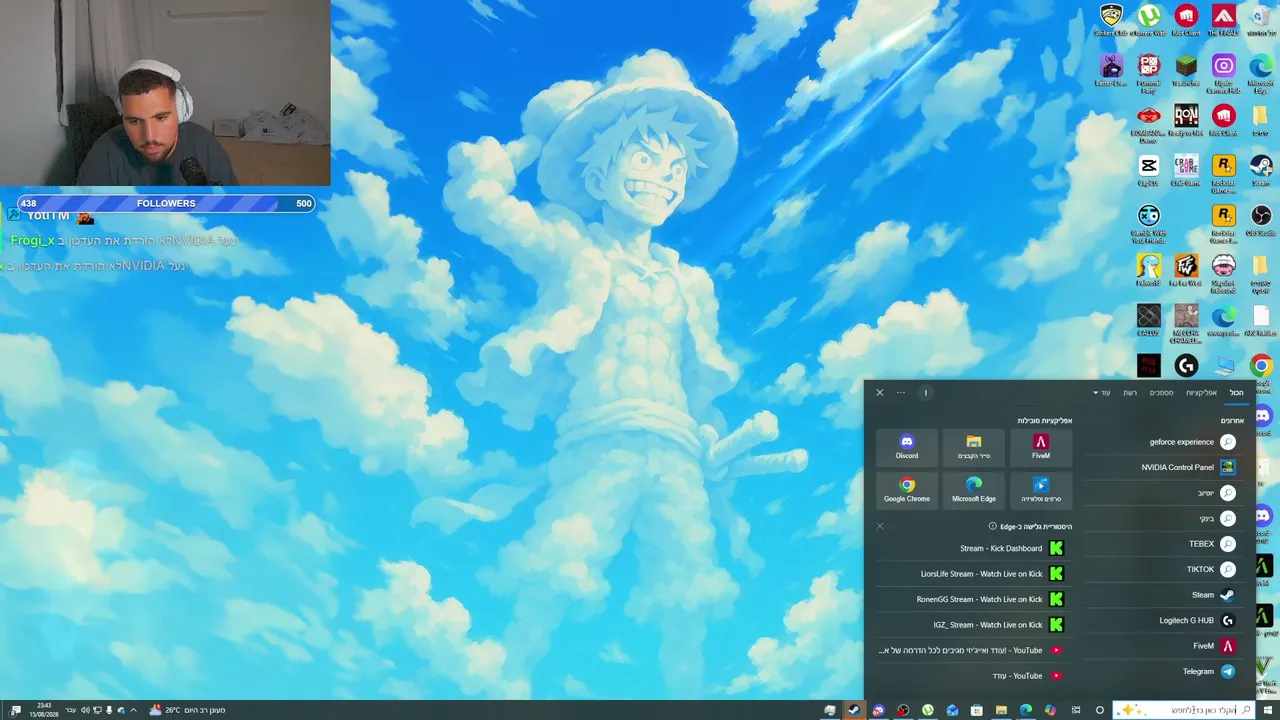Image resolution: width=1280 pixels, height=720 pixels.
Task: Select the Palworld desktop icon
Action: (1149, 270)
